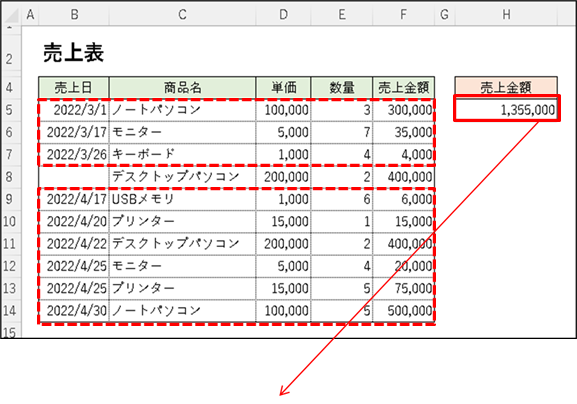This screenshot has width=577, height=404.
Task: Click the 売上表 title cell
Action: [x=74, y=53]
